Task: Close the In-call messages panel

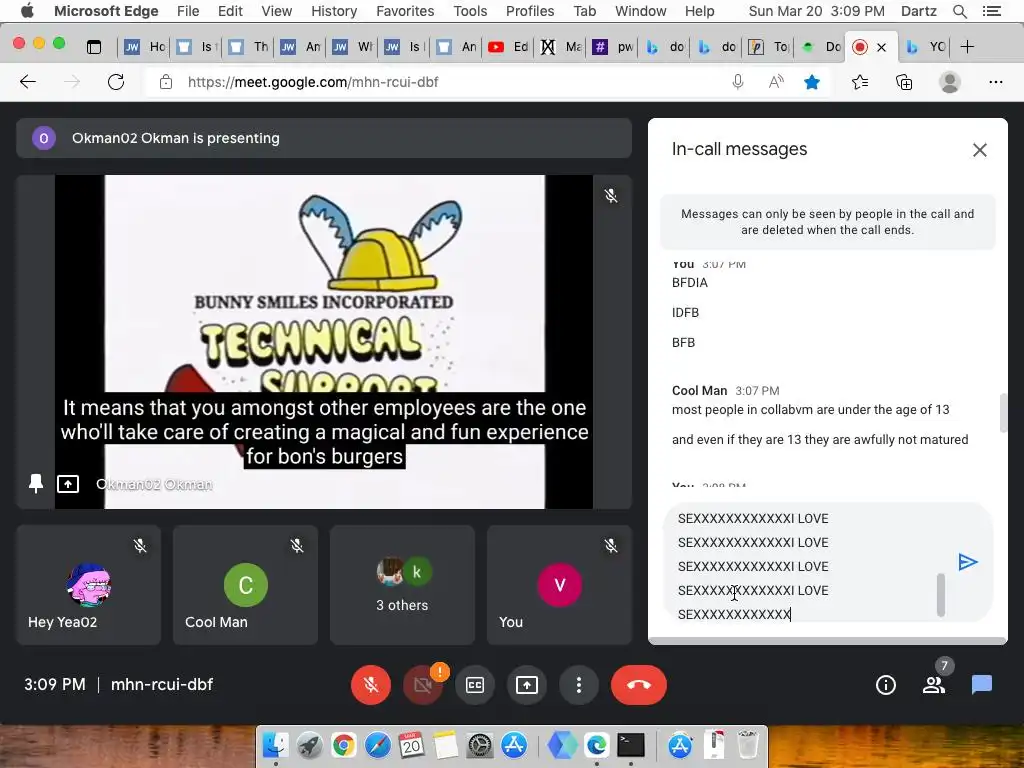Action: (980, 150)
